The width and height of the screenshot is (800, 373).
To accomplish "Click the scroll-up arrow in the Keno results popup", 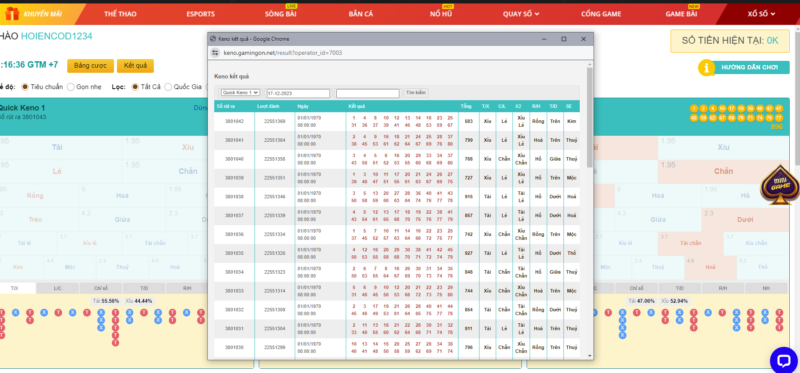I will [x=590, y=65].
